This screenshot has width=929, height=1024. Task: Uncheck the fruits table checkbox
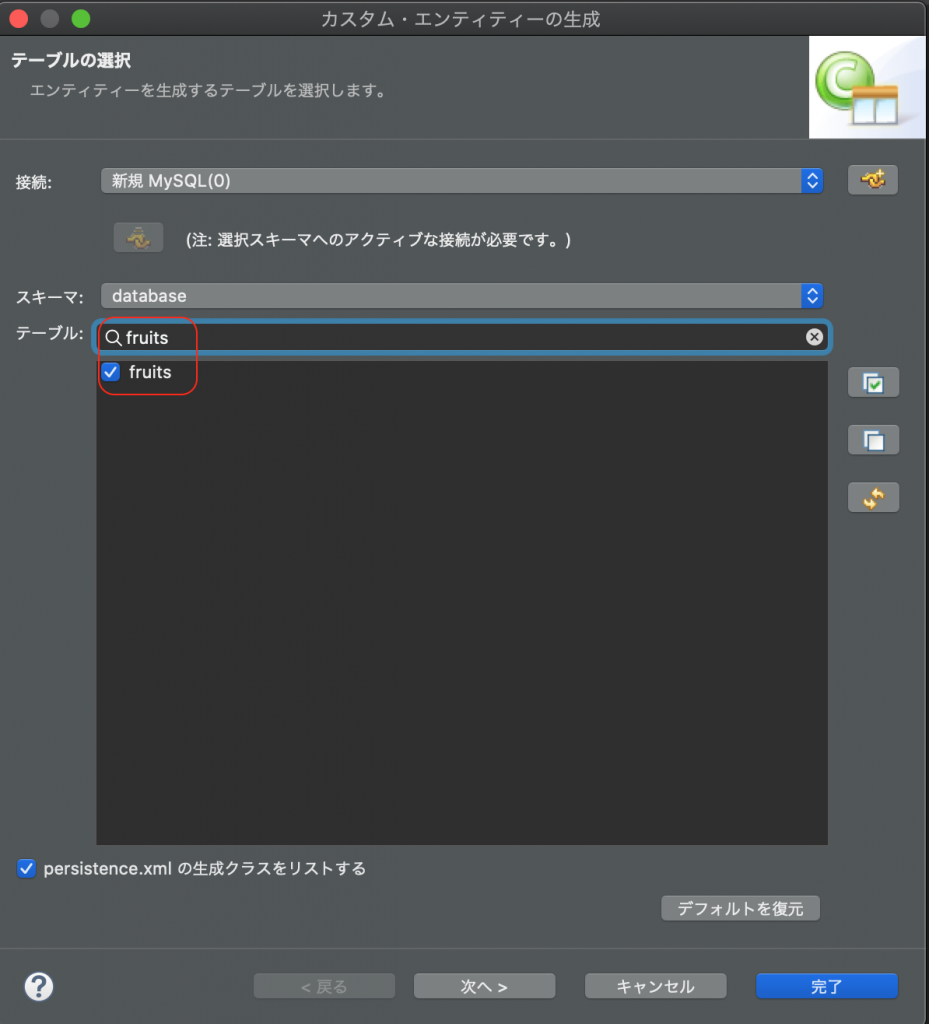pos(113,372)
